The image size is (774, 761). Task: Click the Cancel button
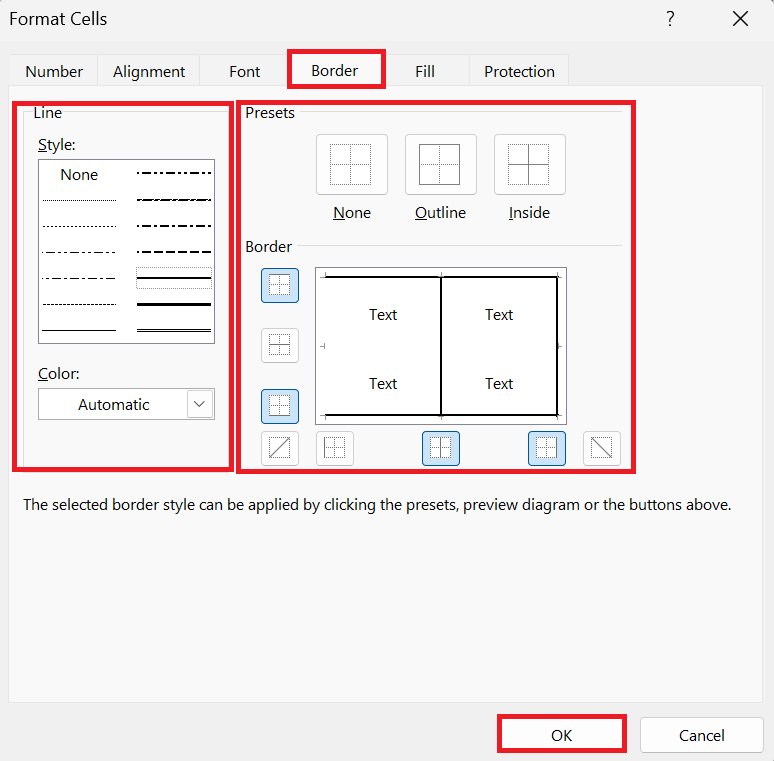tap(701, 735)
